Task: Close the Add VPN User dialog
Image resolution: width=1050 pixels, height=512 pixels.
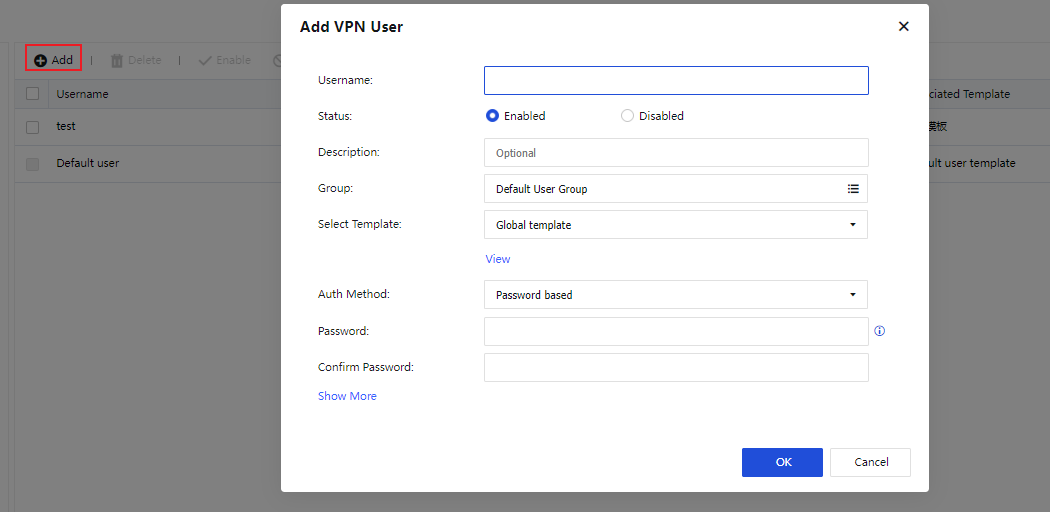Action: point(904,27)
